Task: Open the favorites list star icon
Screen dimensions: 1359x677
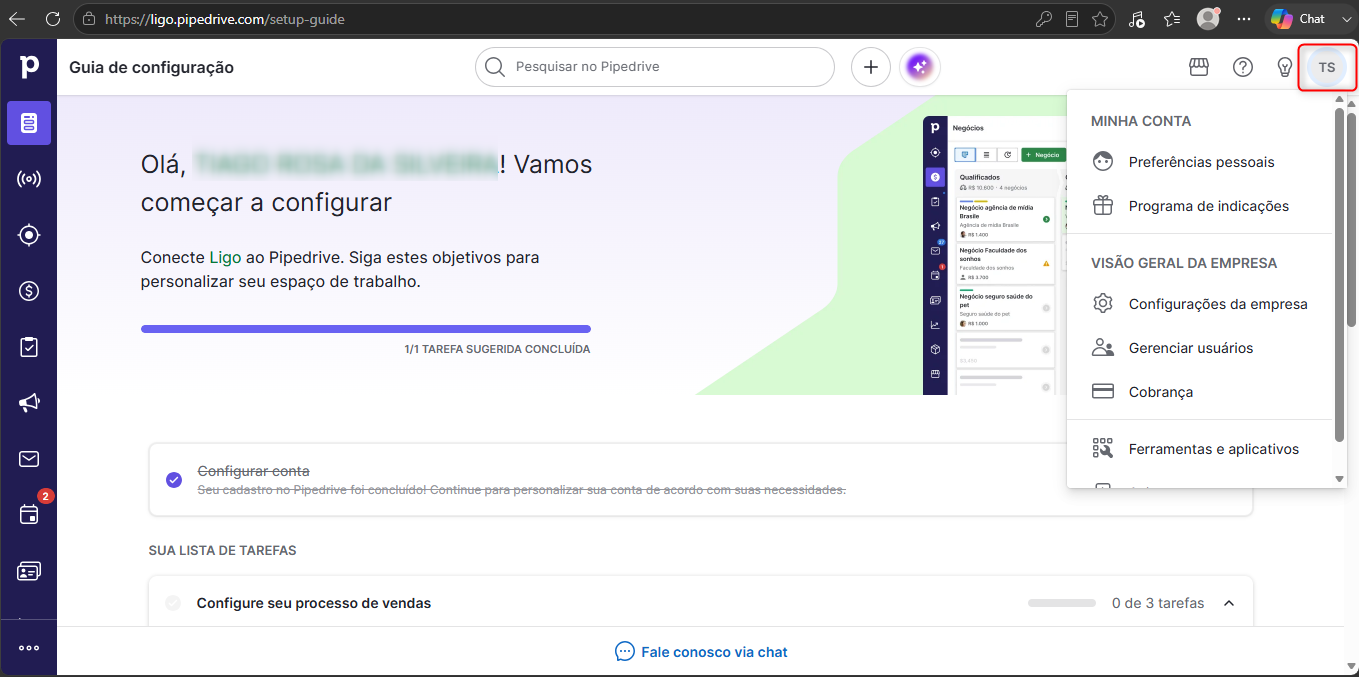Action: pyautogui.click(x=1172, y=19)
